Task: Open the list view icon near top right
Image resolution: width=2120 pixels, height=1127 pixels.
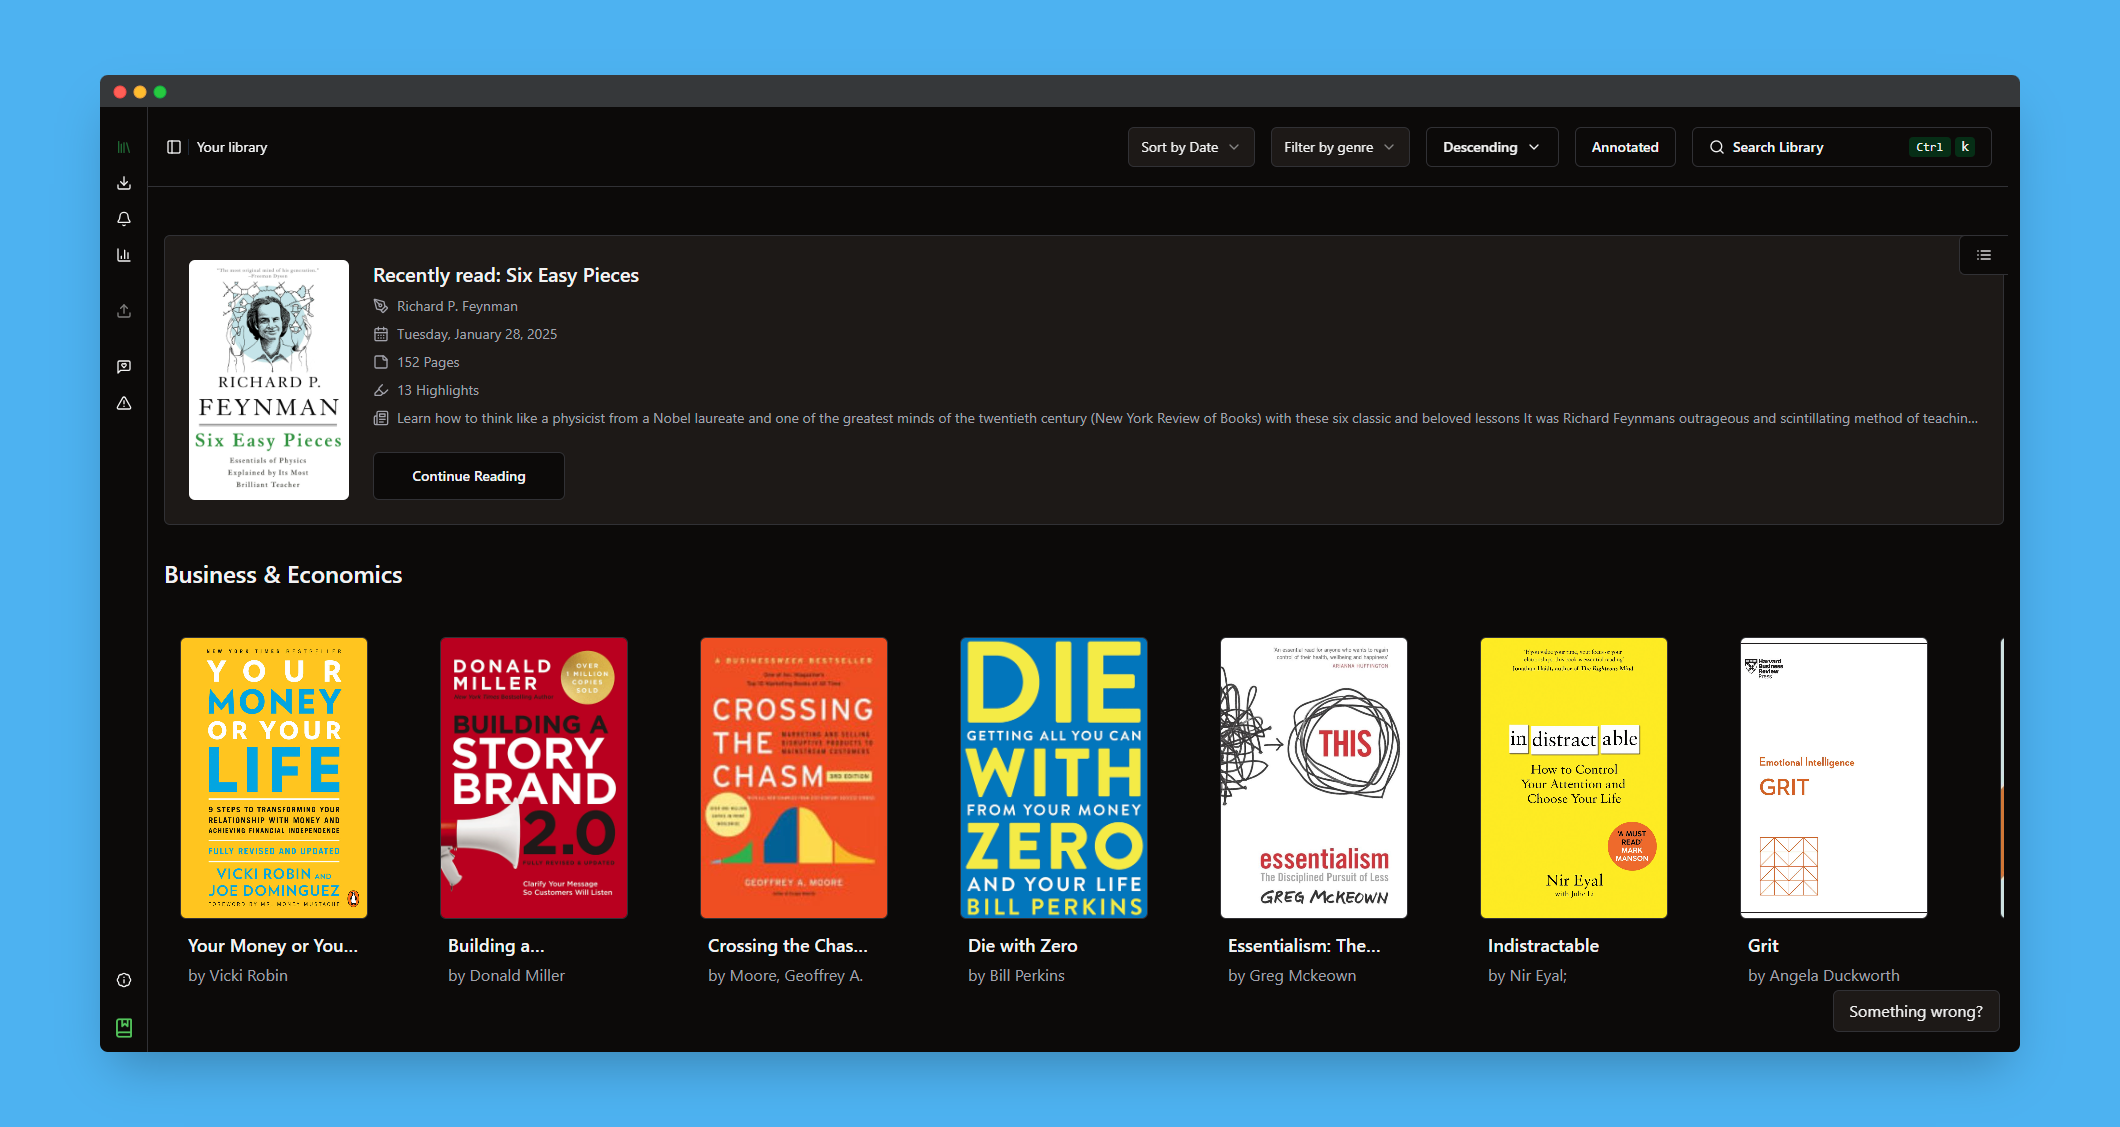Action: coord(1983,255)
